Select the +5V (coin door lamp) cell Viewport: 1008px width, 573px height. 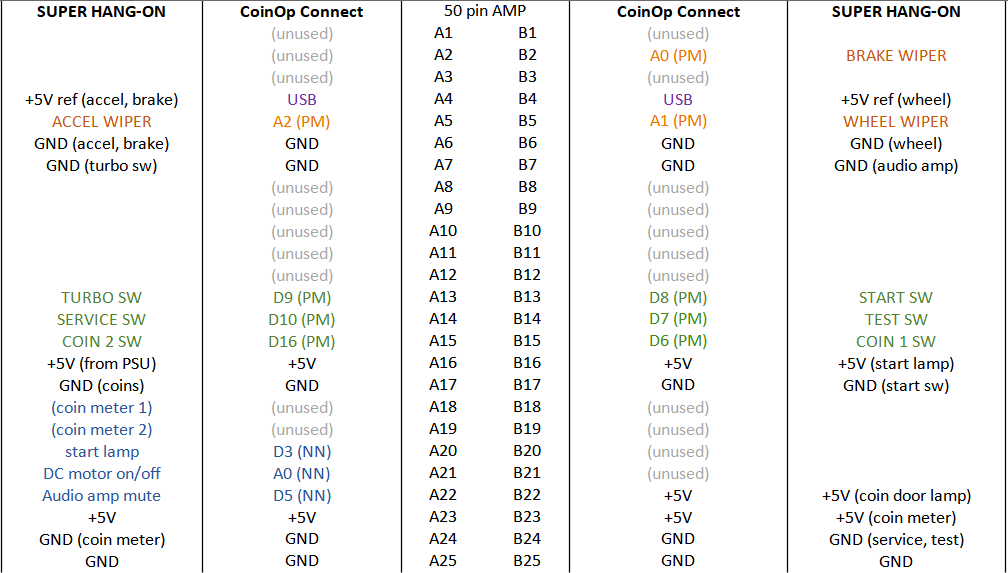click(895, 496)
